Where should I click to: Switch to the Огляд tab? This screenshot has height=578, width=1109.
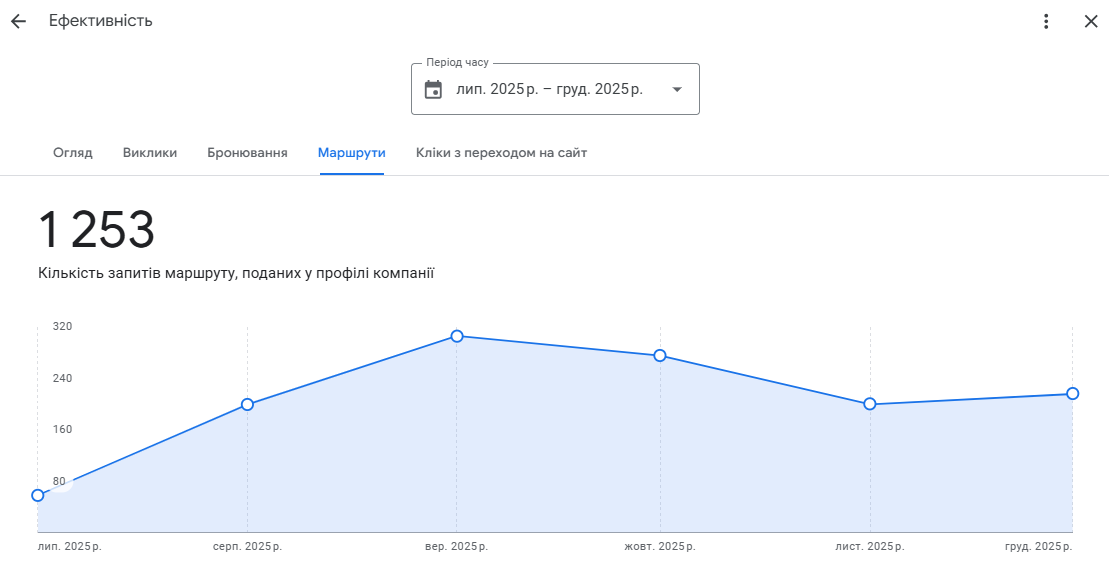pos(73,153)
